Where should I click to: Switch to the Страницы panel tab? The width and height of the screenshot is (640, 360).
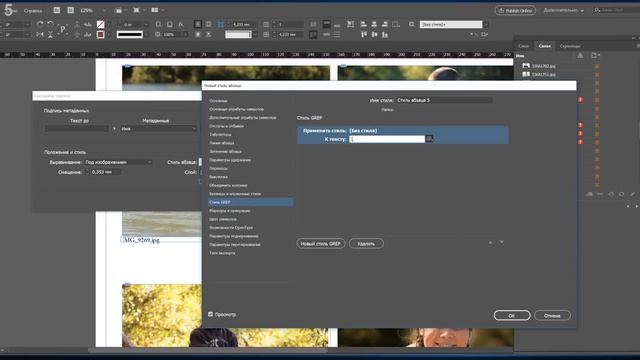point(569,46)
